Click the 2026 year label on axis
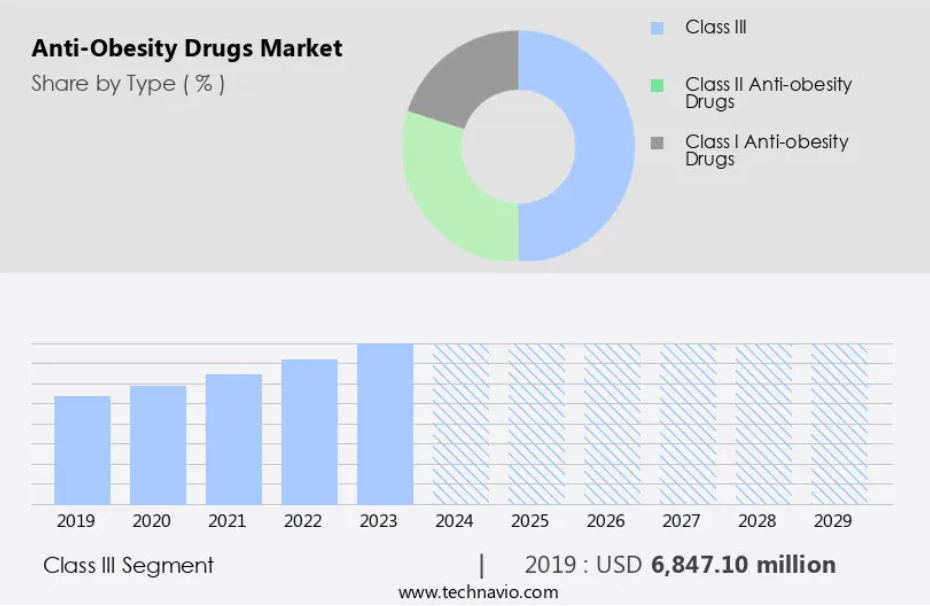 [605, 521]
